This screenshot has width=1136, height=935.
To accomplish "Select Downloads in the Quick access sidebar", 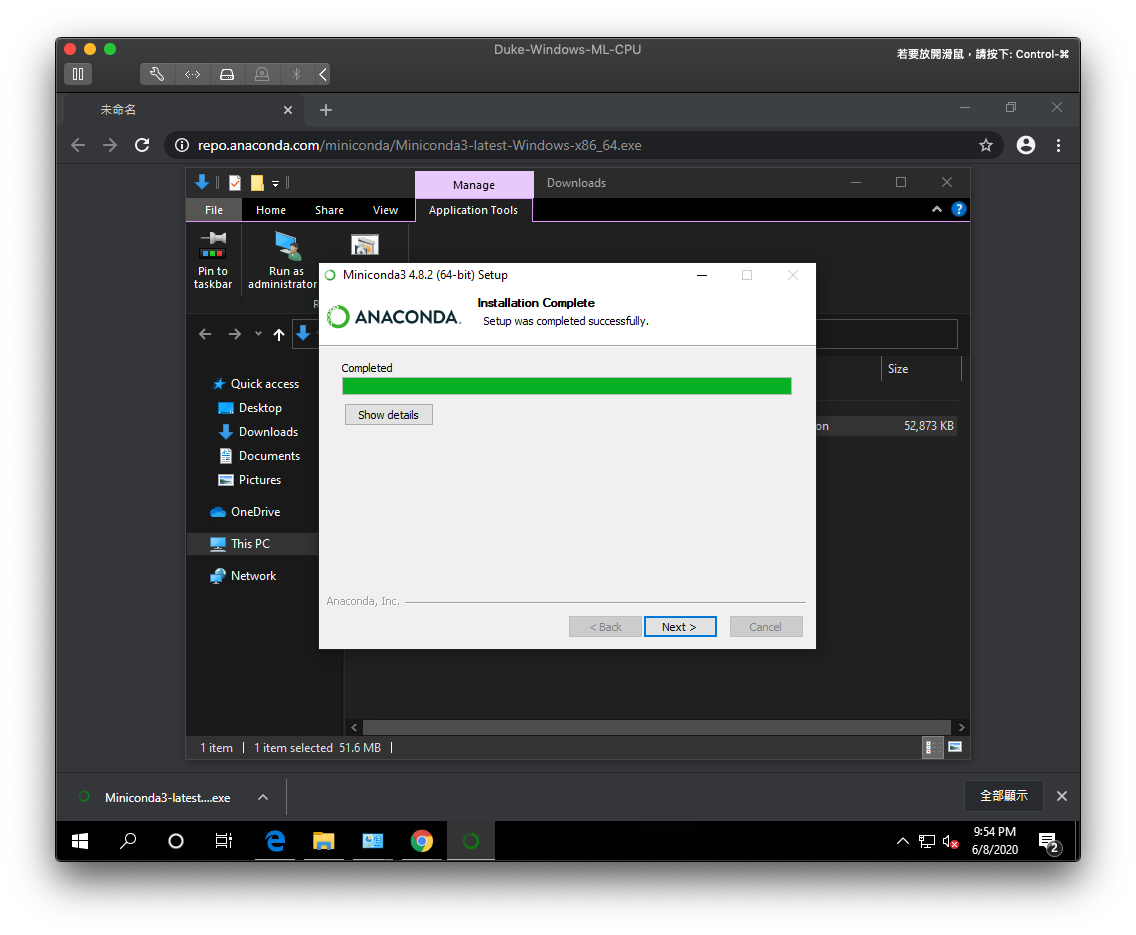I will tap(267, 431).
